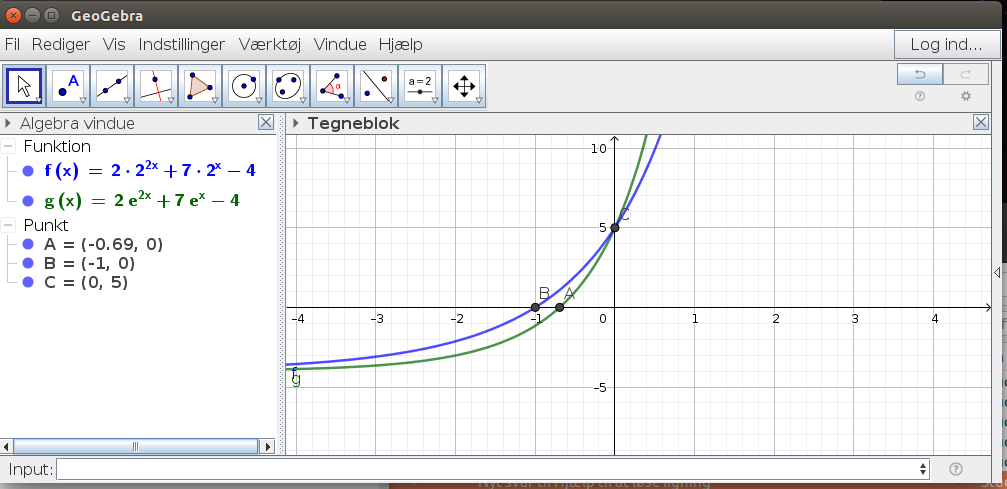Open the Vindue menu

(x=340, y=44)
